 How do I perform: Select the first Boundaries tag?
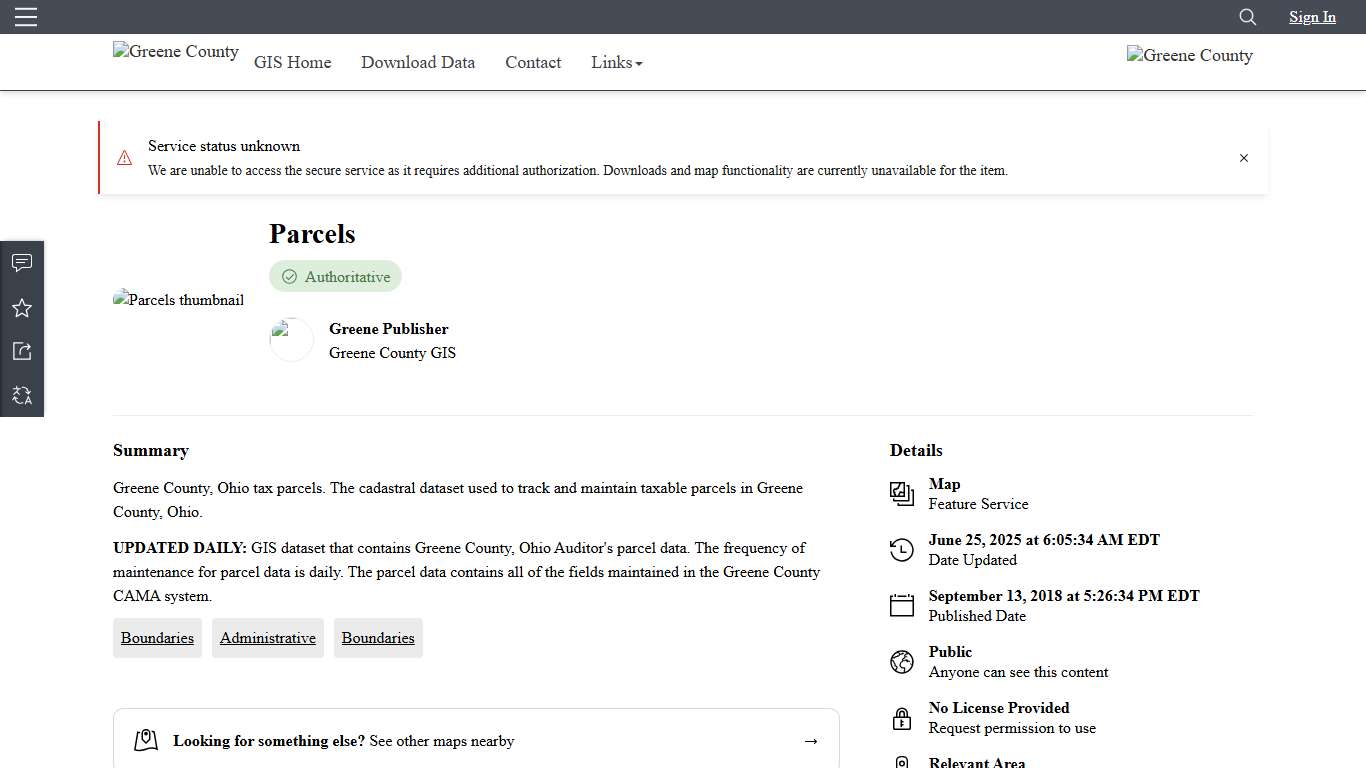(157, 638)
